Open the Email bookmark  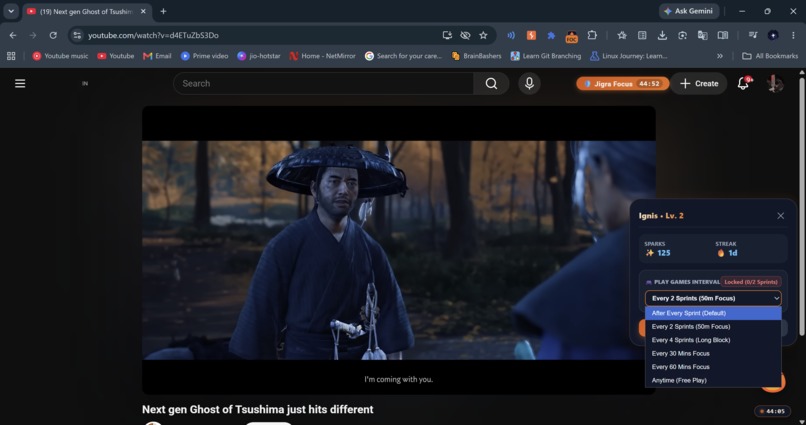coord(157,56)
